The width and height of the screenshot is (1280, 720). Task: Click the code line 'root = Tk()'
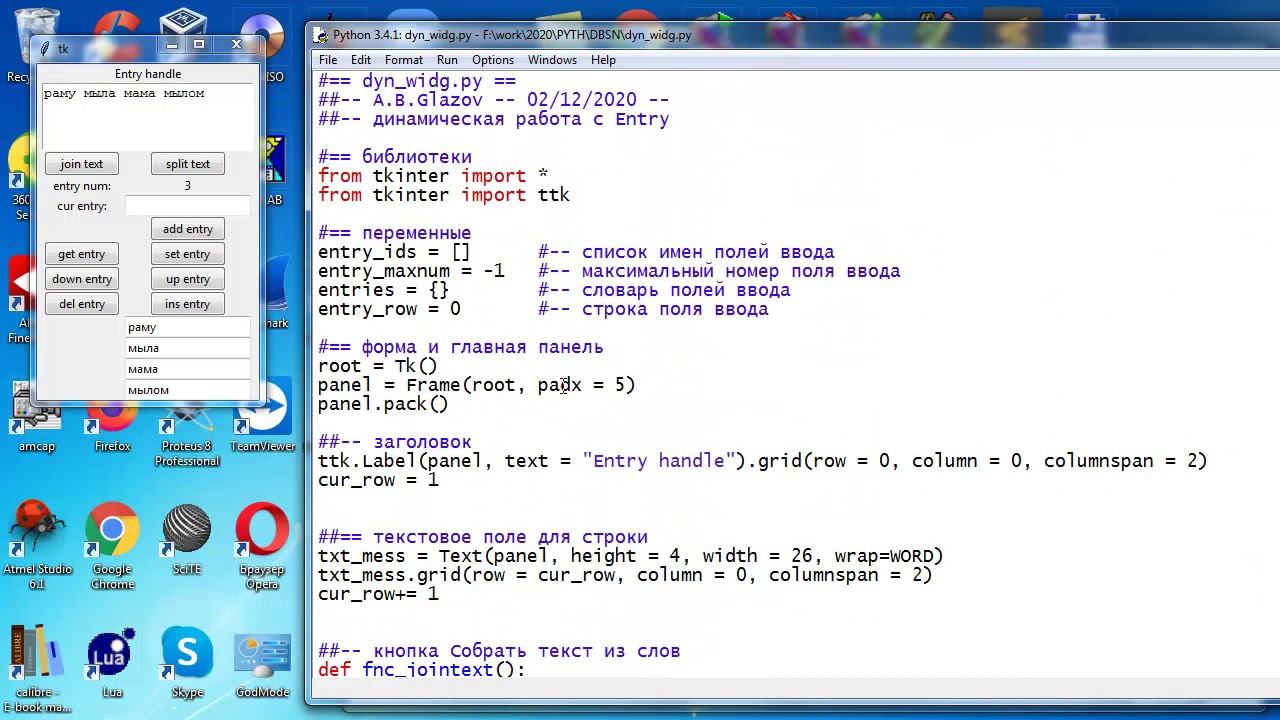(378, 366)
